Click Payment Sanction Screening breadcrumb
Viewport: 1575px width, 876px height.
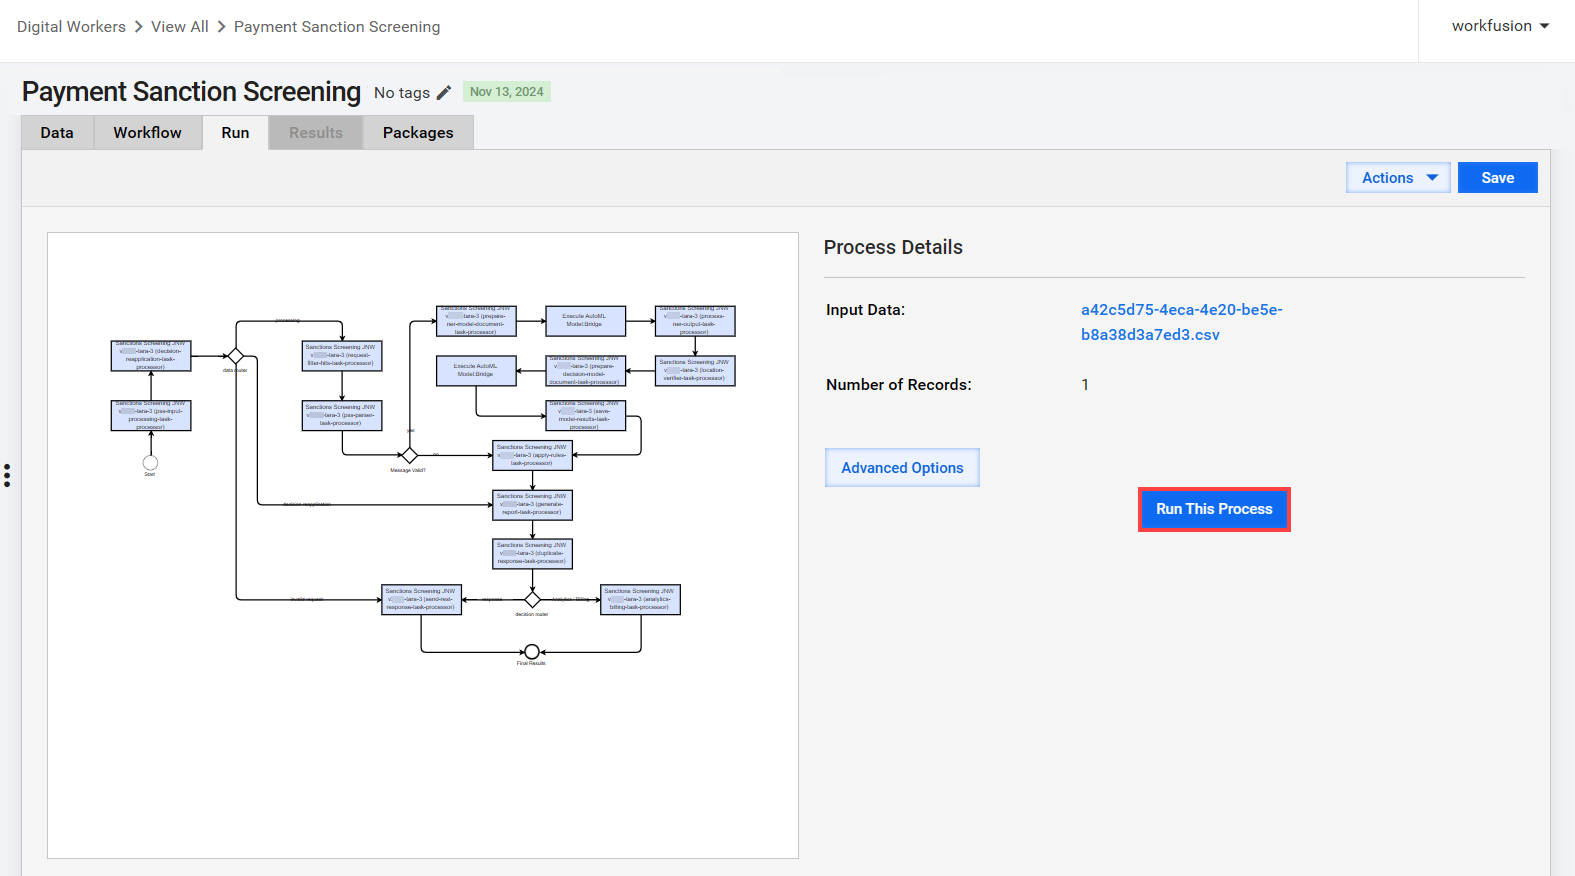(337, 27)
